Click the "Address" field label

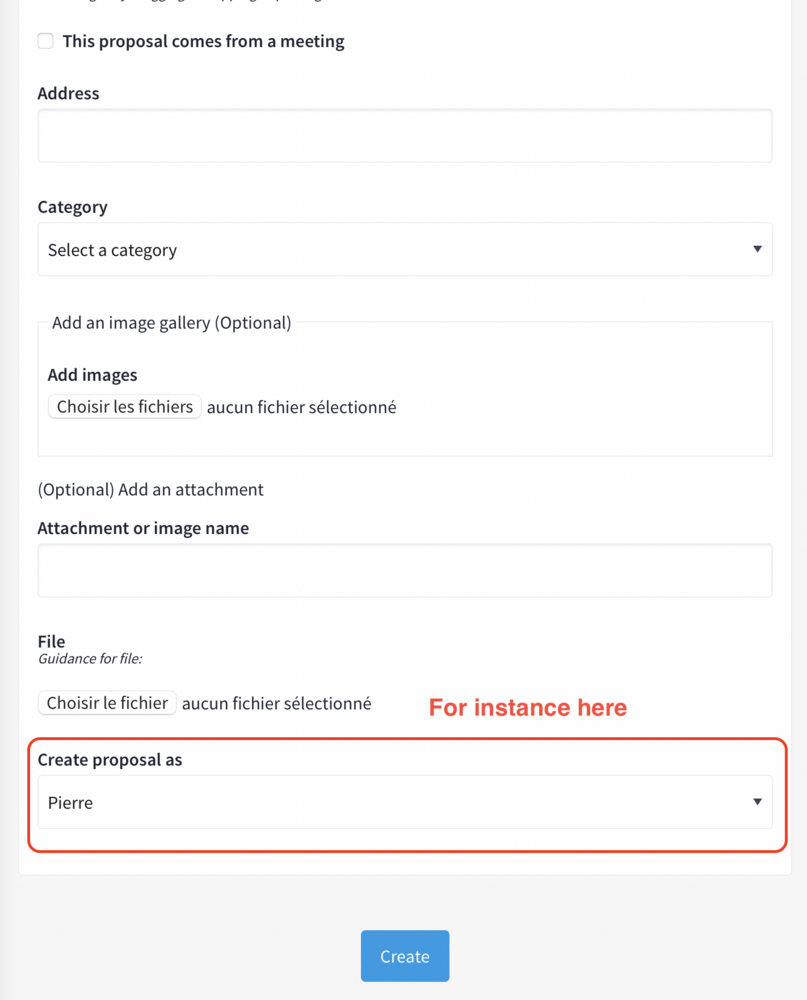coord(68,93)
